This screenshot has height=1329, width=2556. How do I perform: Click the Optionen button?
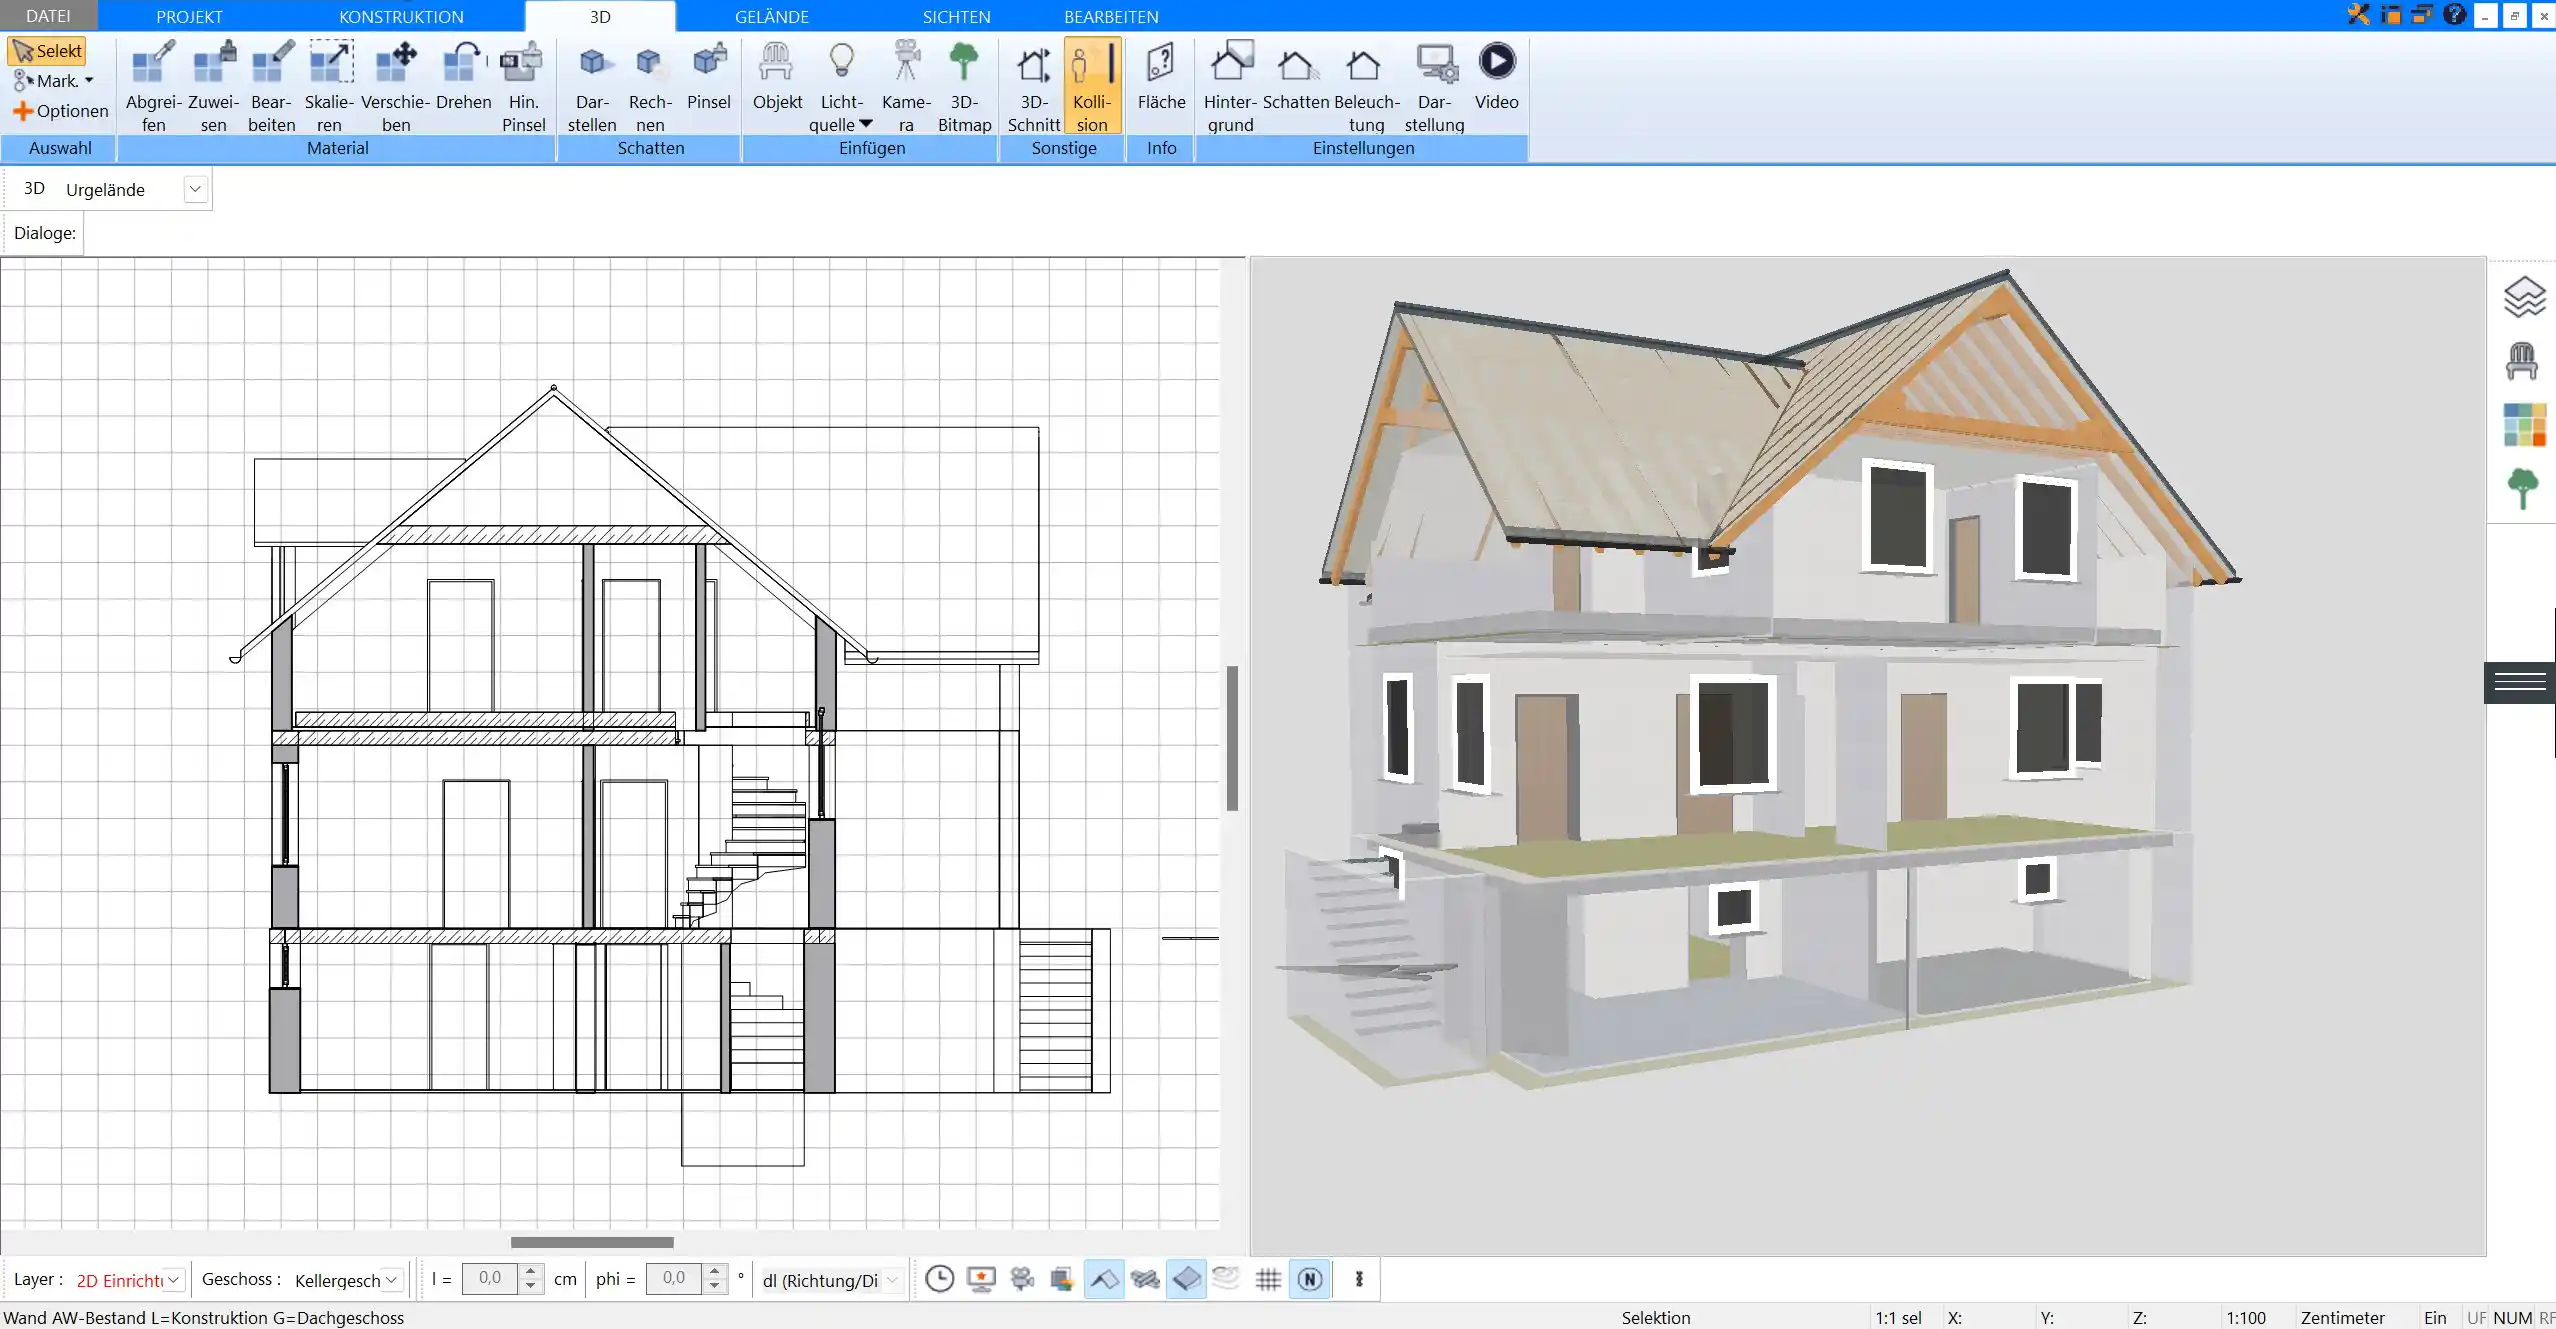point(60,111)
